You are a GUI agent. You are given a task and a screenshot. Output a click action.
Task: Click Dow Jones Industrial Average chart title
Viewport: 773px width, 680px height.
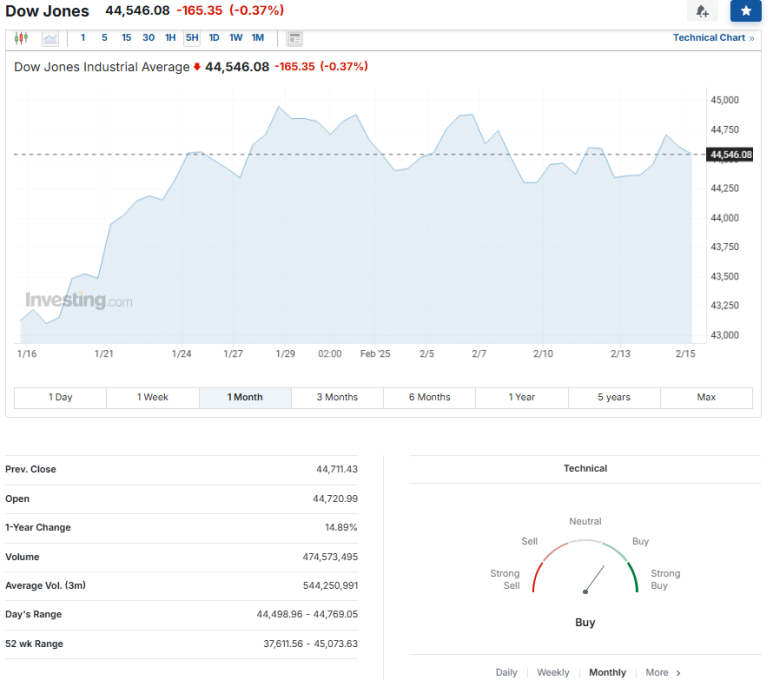pos(102,67)
